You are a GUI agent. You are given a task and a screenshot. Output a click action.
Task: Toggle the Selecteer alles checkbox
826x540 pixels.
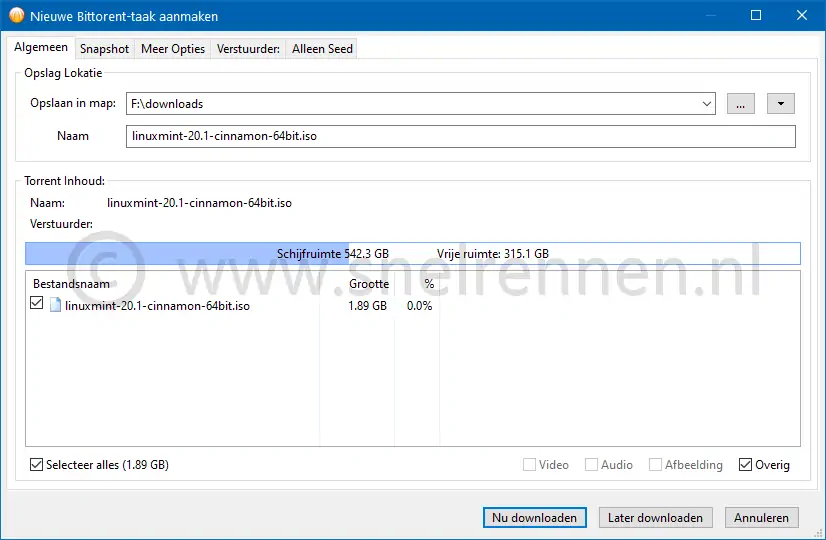click(x=36, y=465)
